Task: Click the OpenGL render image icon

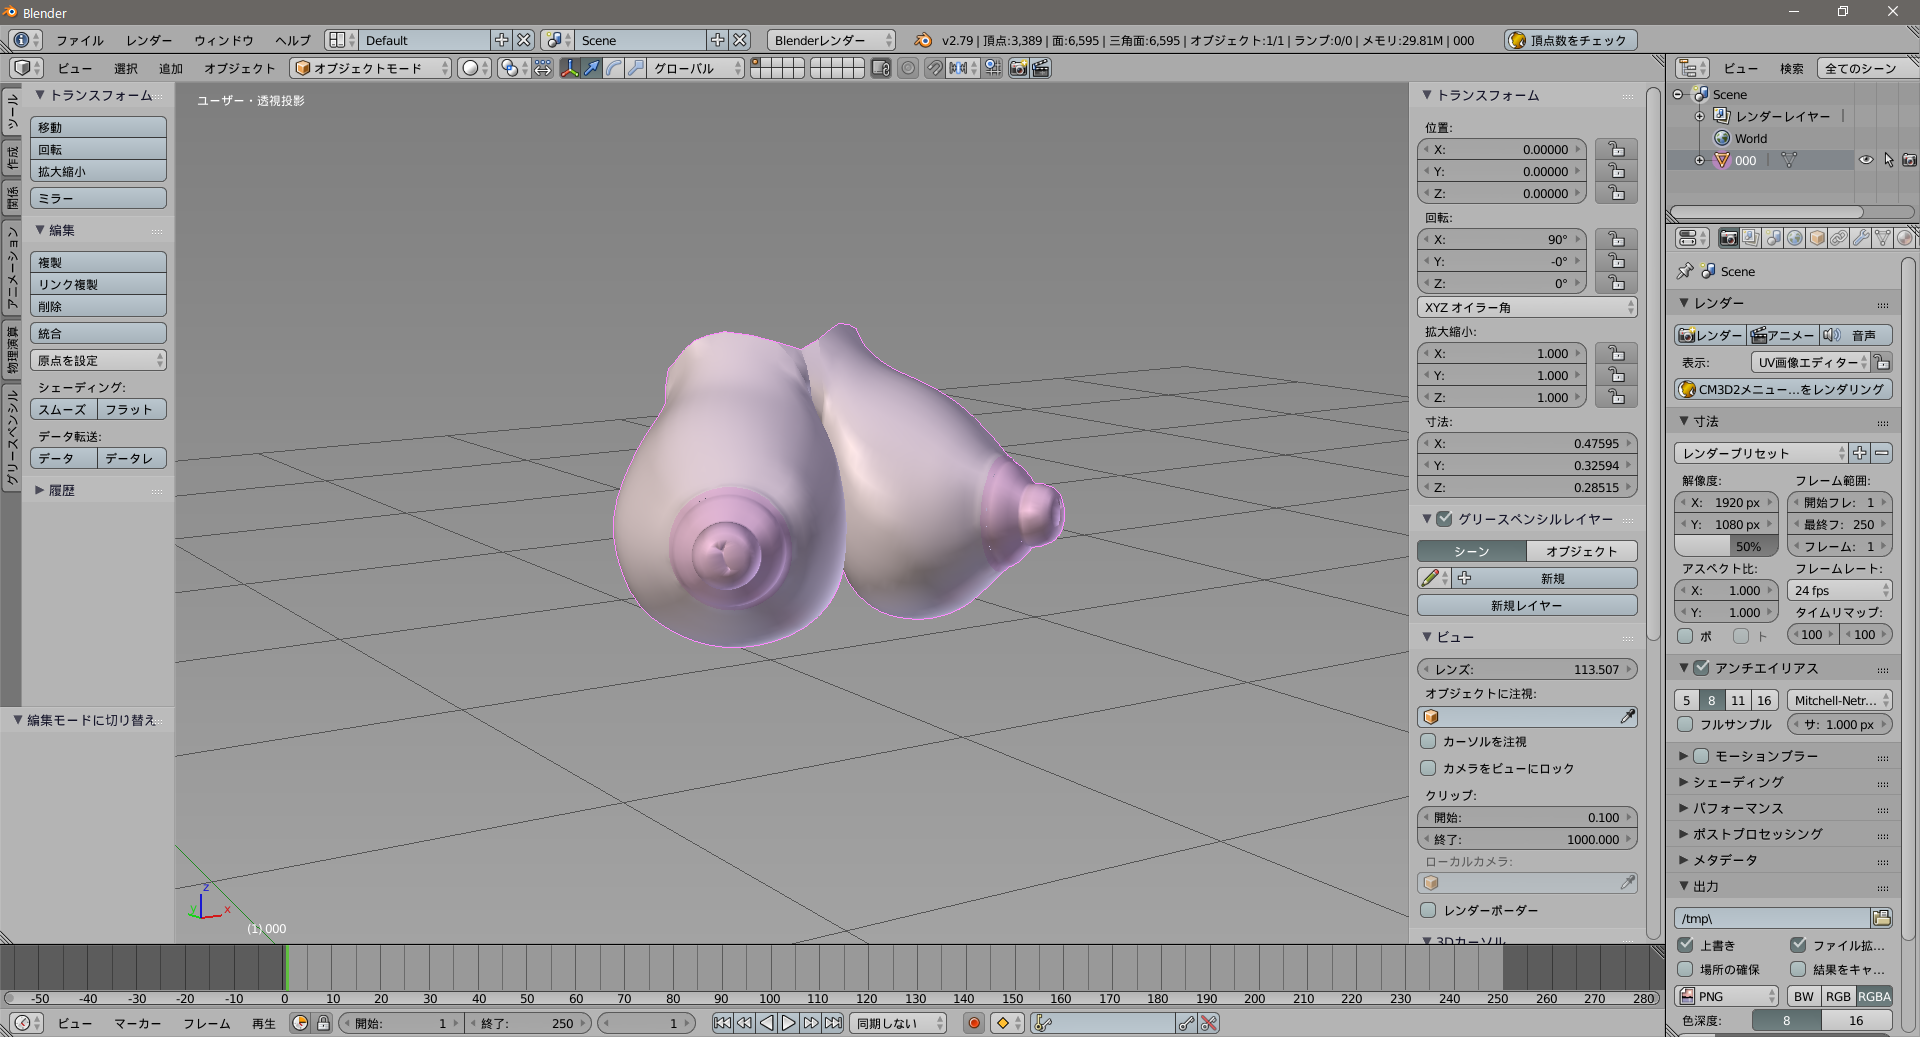Action: point(1018,68)
